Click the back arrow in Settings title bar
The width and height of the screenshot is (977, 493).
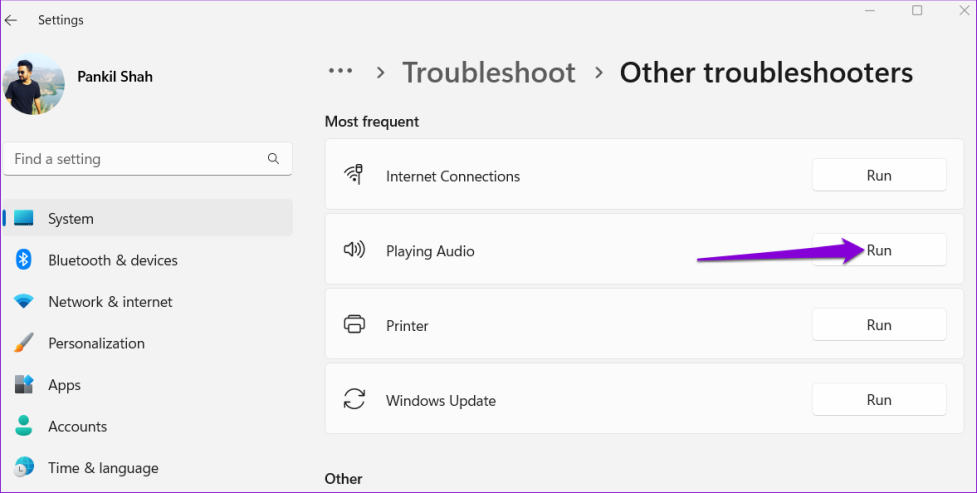(12, 20)
